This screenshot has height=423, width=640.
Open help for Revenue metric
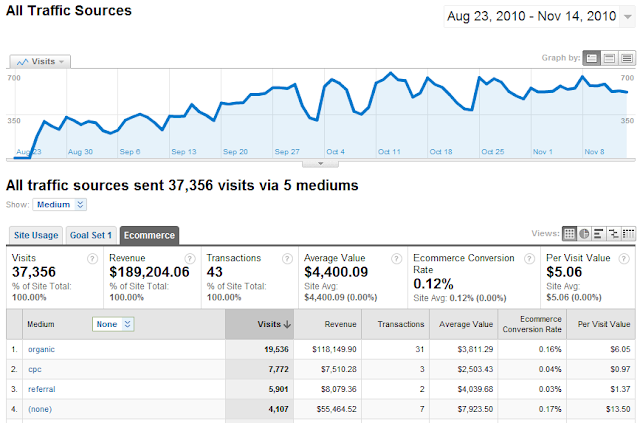190,258
